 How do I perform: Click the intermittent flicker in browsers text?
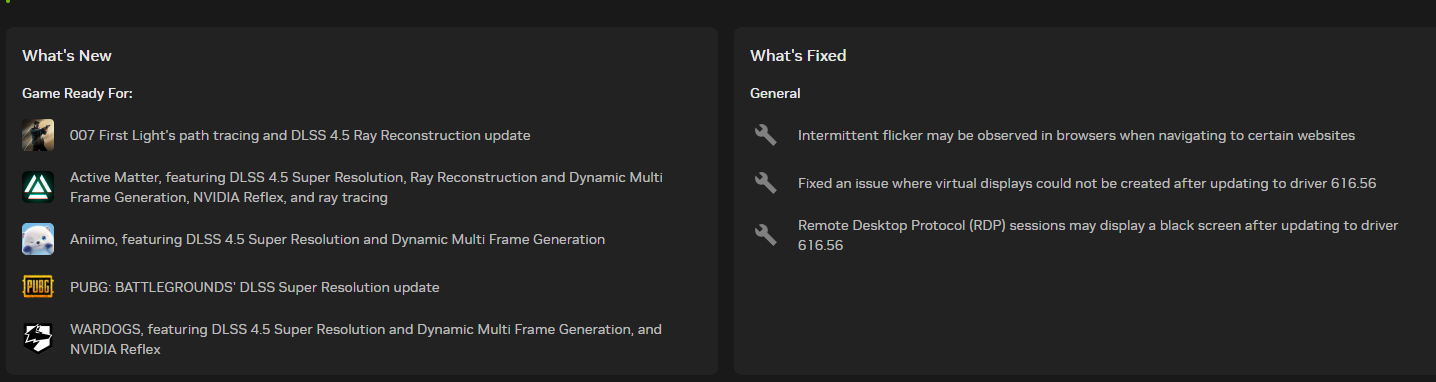tap(1076, 135)
